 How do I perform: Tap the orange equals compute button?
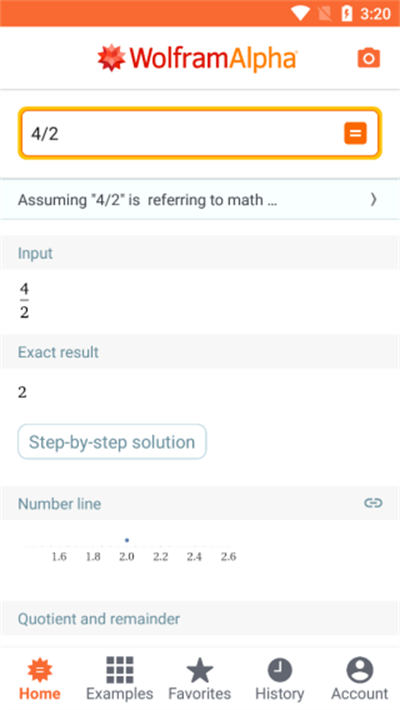click(355, 133)
